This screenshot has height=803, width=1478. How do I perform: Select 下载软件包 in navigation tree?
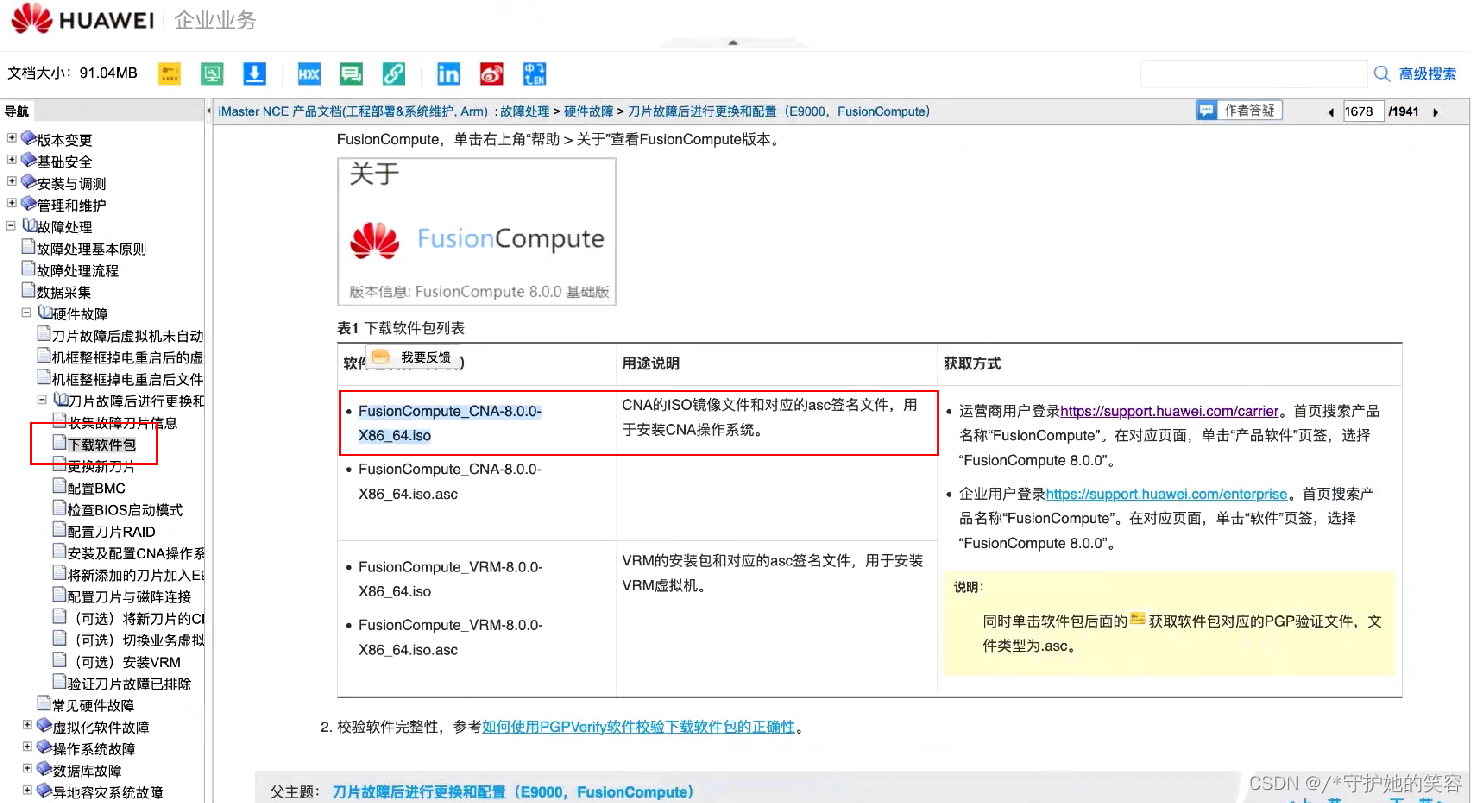click(101, 444)
